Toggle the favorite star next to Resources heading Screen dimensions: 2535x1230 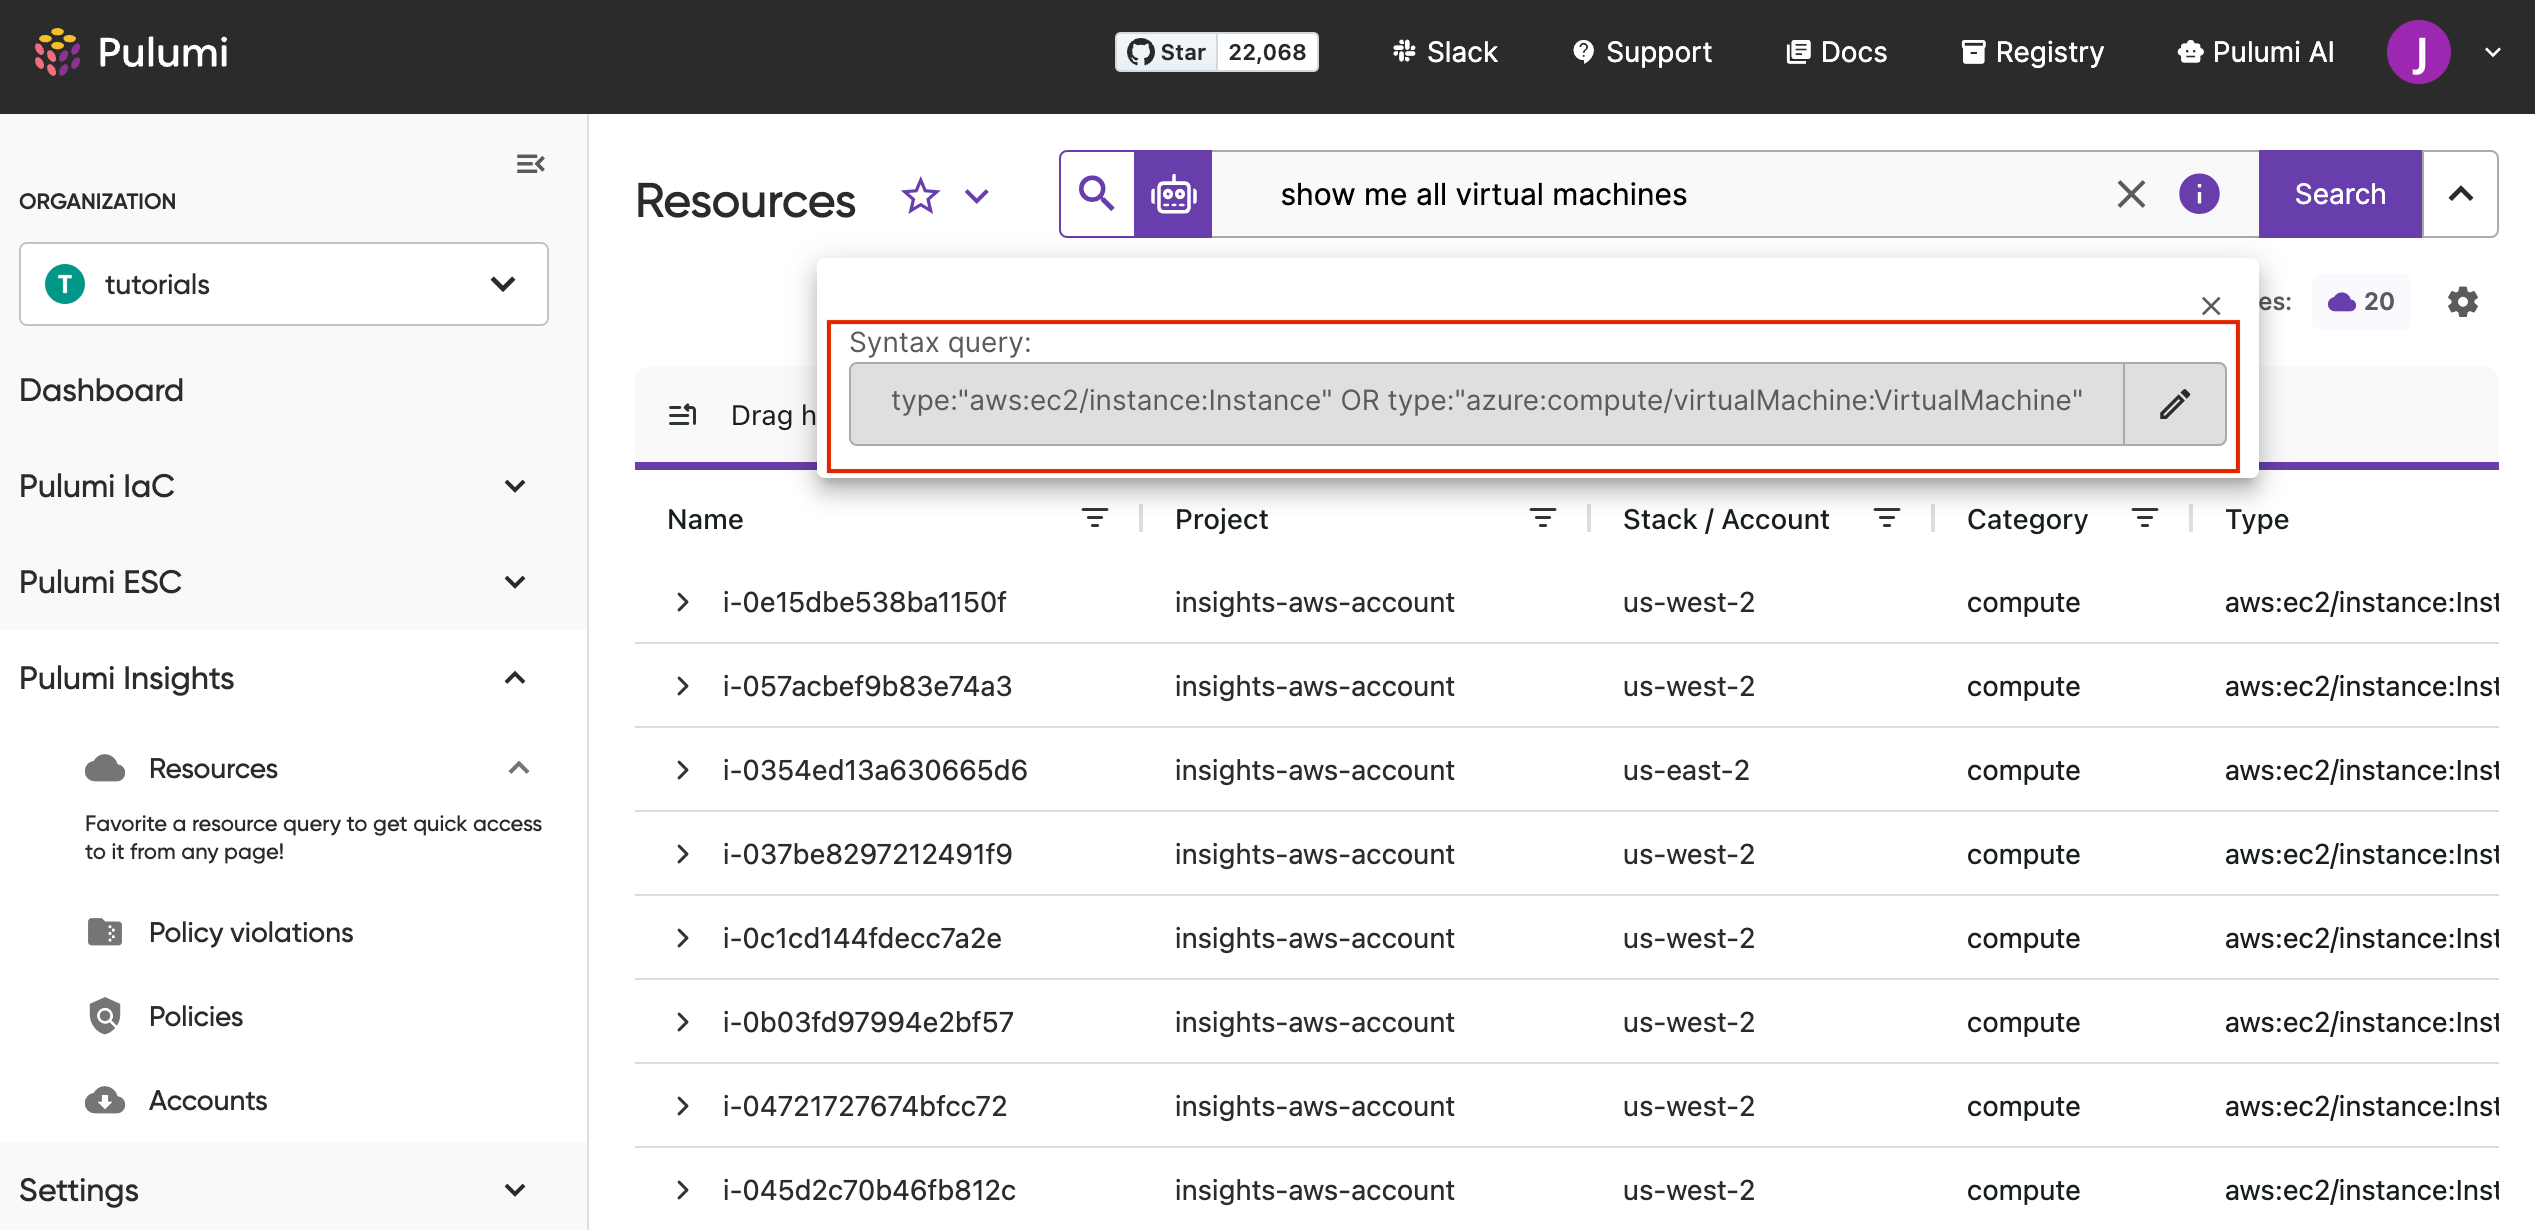(x=919, y=196)
